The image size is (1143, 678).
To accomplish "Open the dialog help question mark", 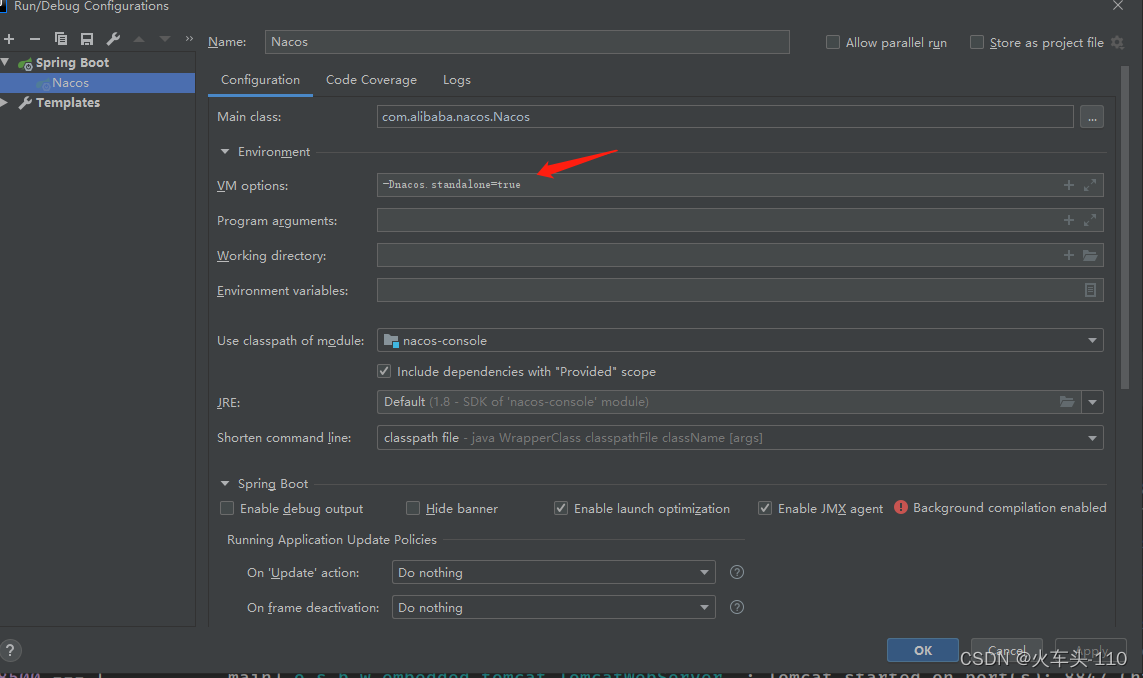I will click(10, 650).
